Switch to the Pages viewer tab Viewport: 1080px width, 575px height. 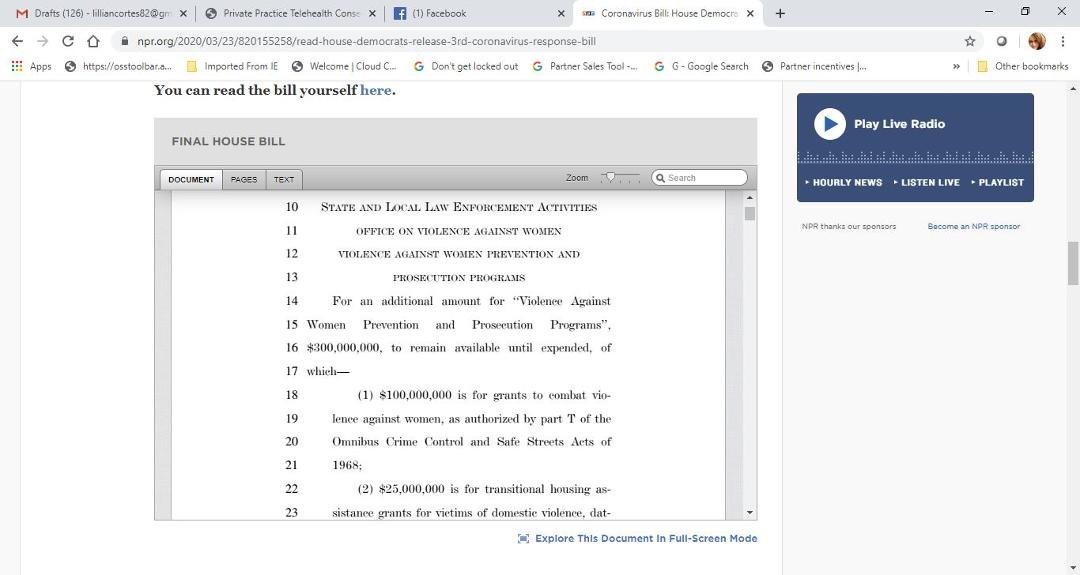pos(244,179)
